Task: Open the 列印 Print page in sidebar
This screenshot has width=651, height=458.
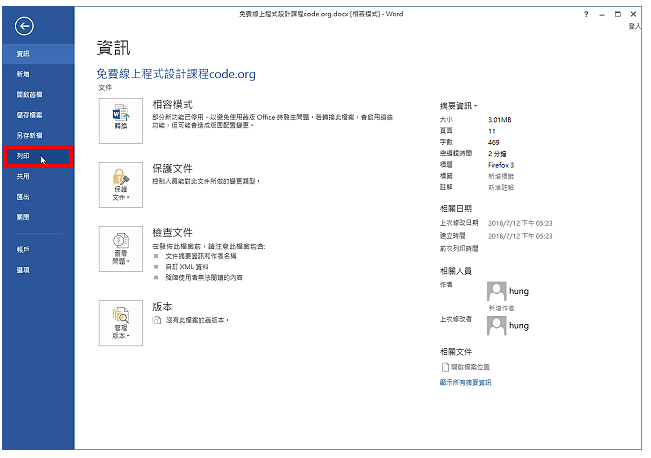Action: [x=38, y=156]
